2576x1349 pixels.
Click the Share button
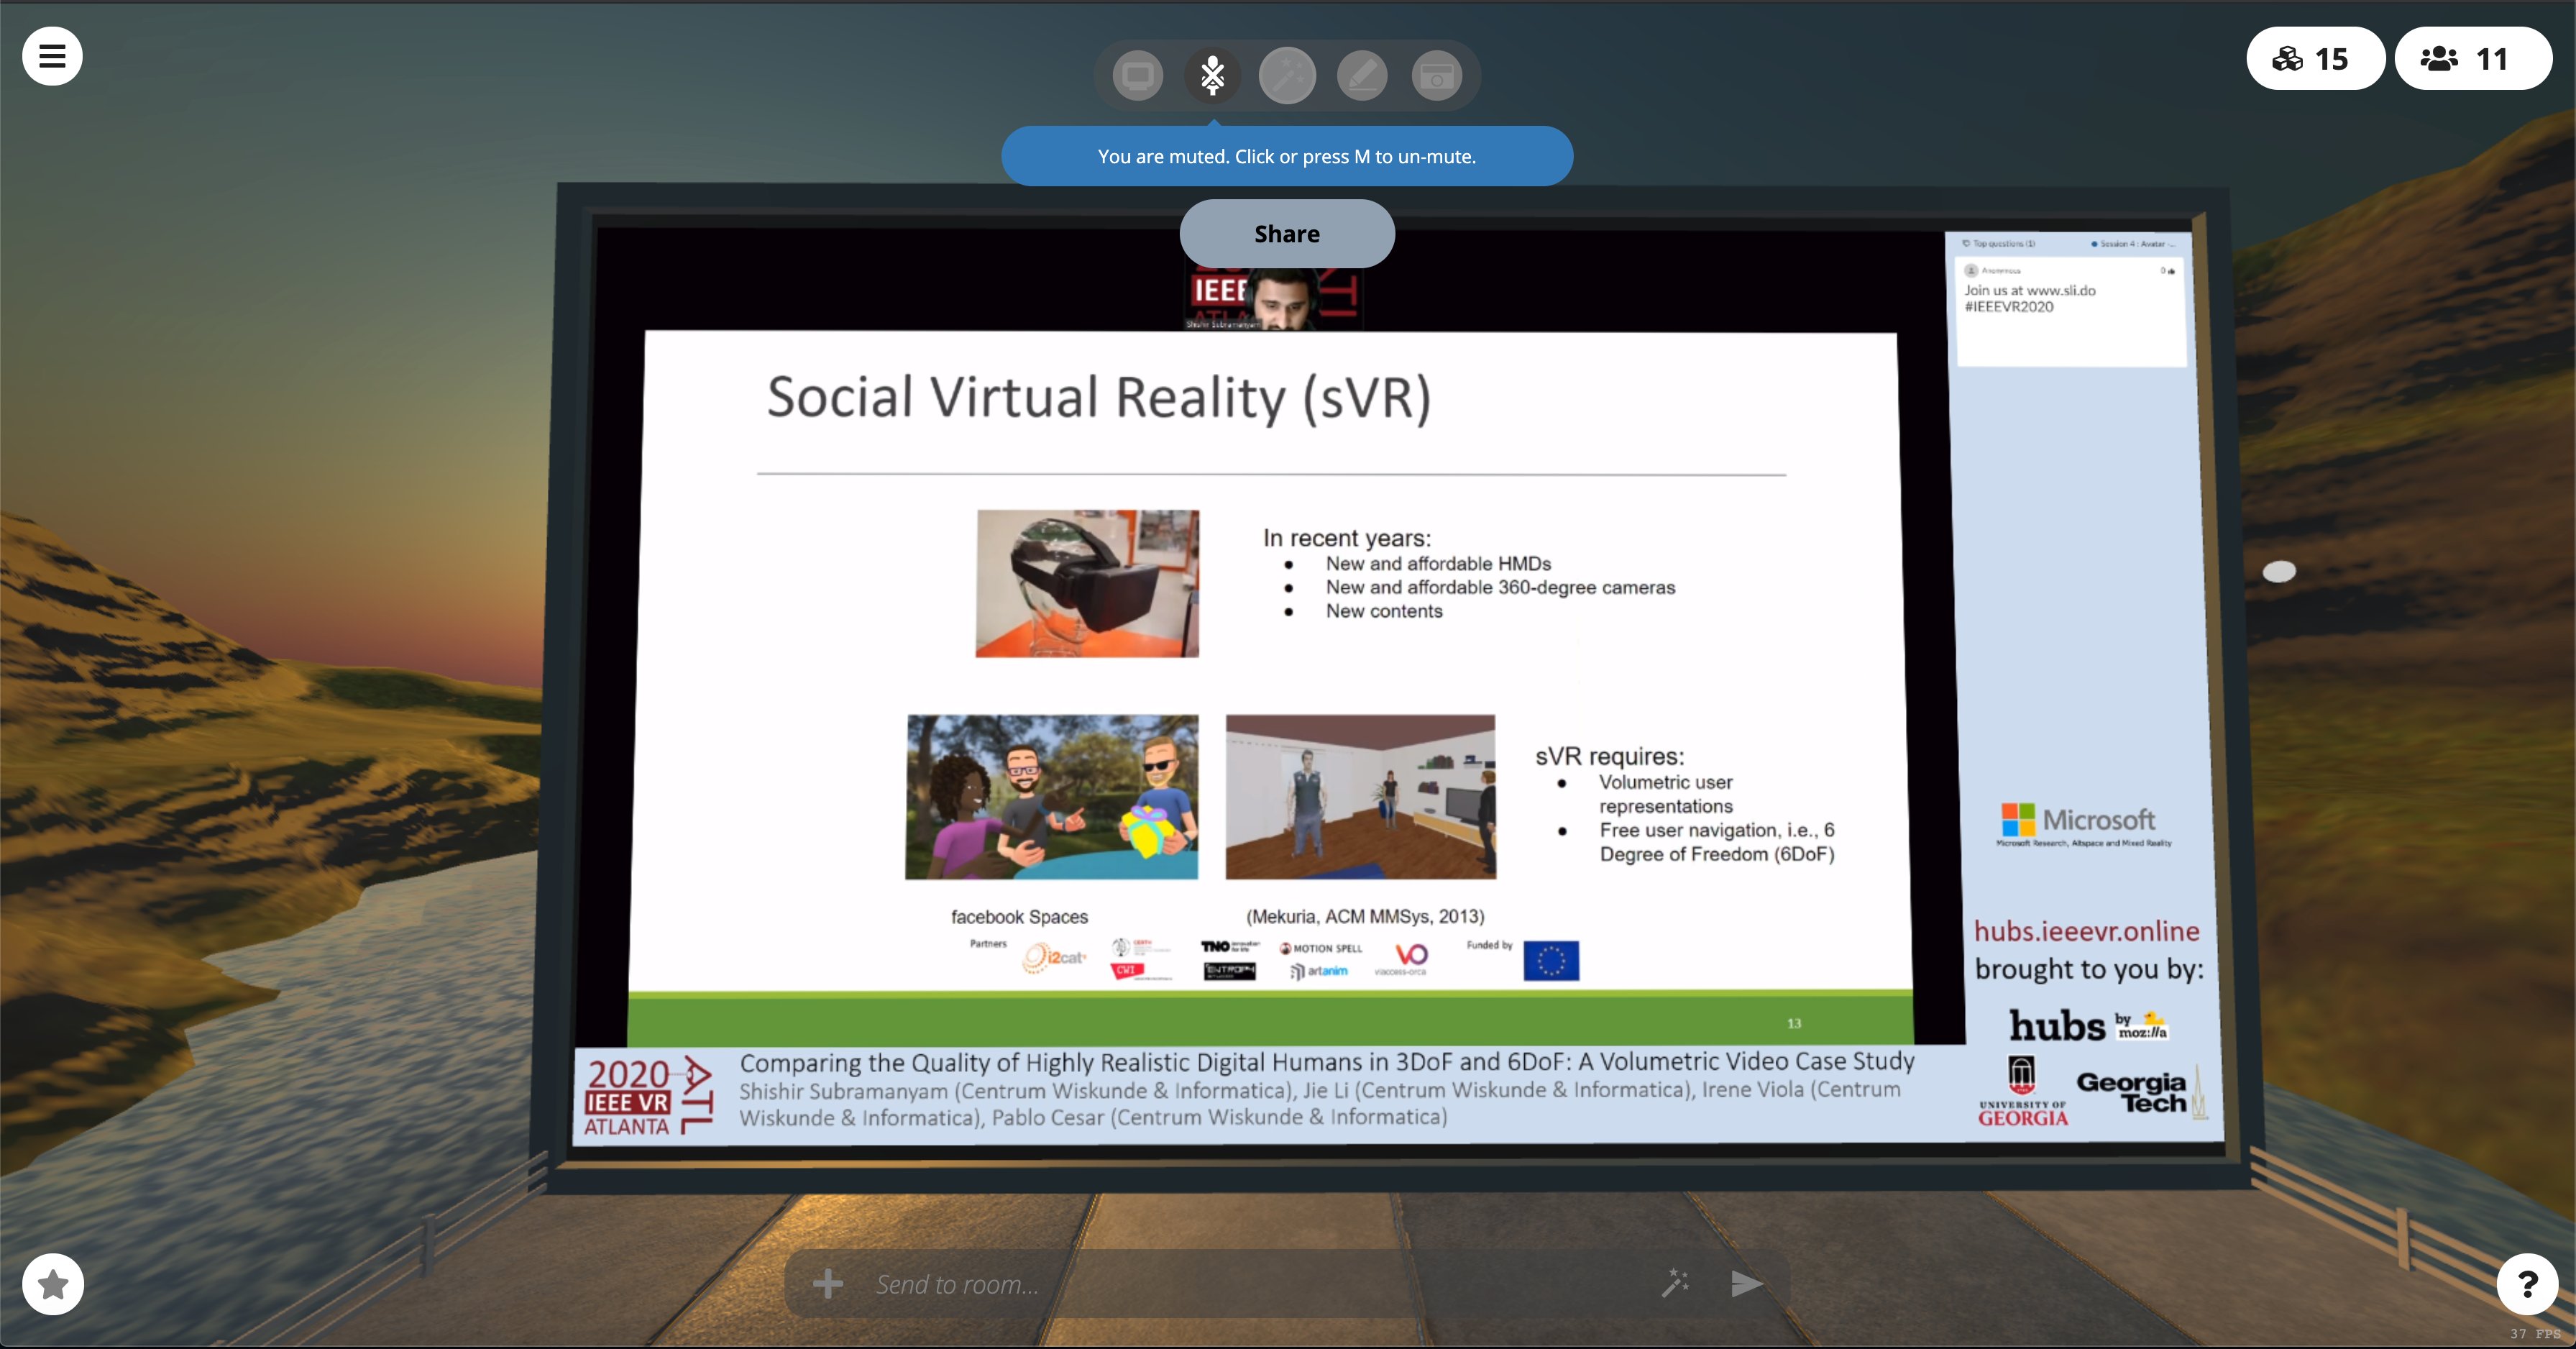point(1286,233)
